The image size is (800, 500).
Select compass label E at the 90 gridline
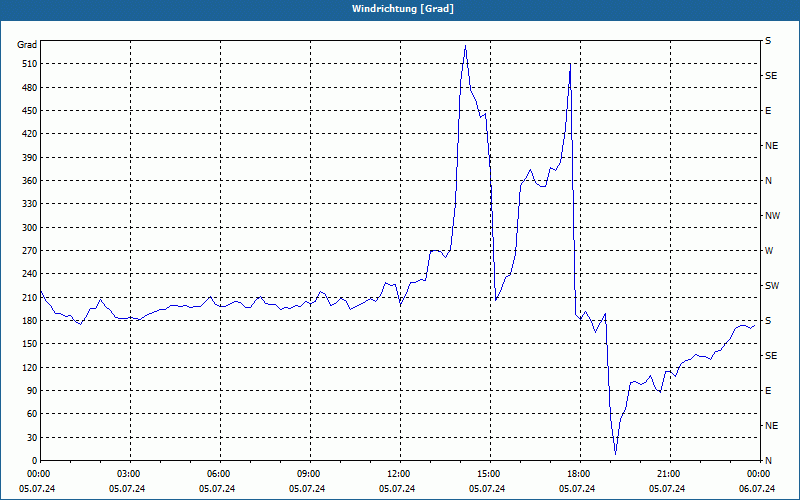pos(768,391)
